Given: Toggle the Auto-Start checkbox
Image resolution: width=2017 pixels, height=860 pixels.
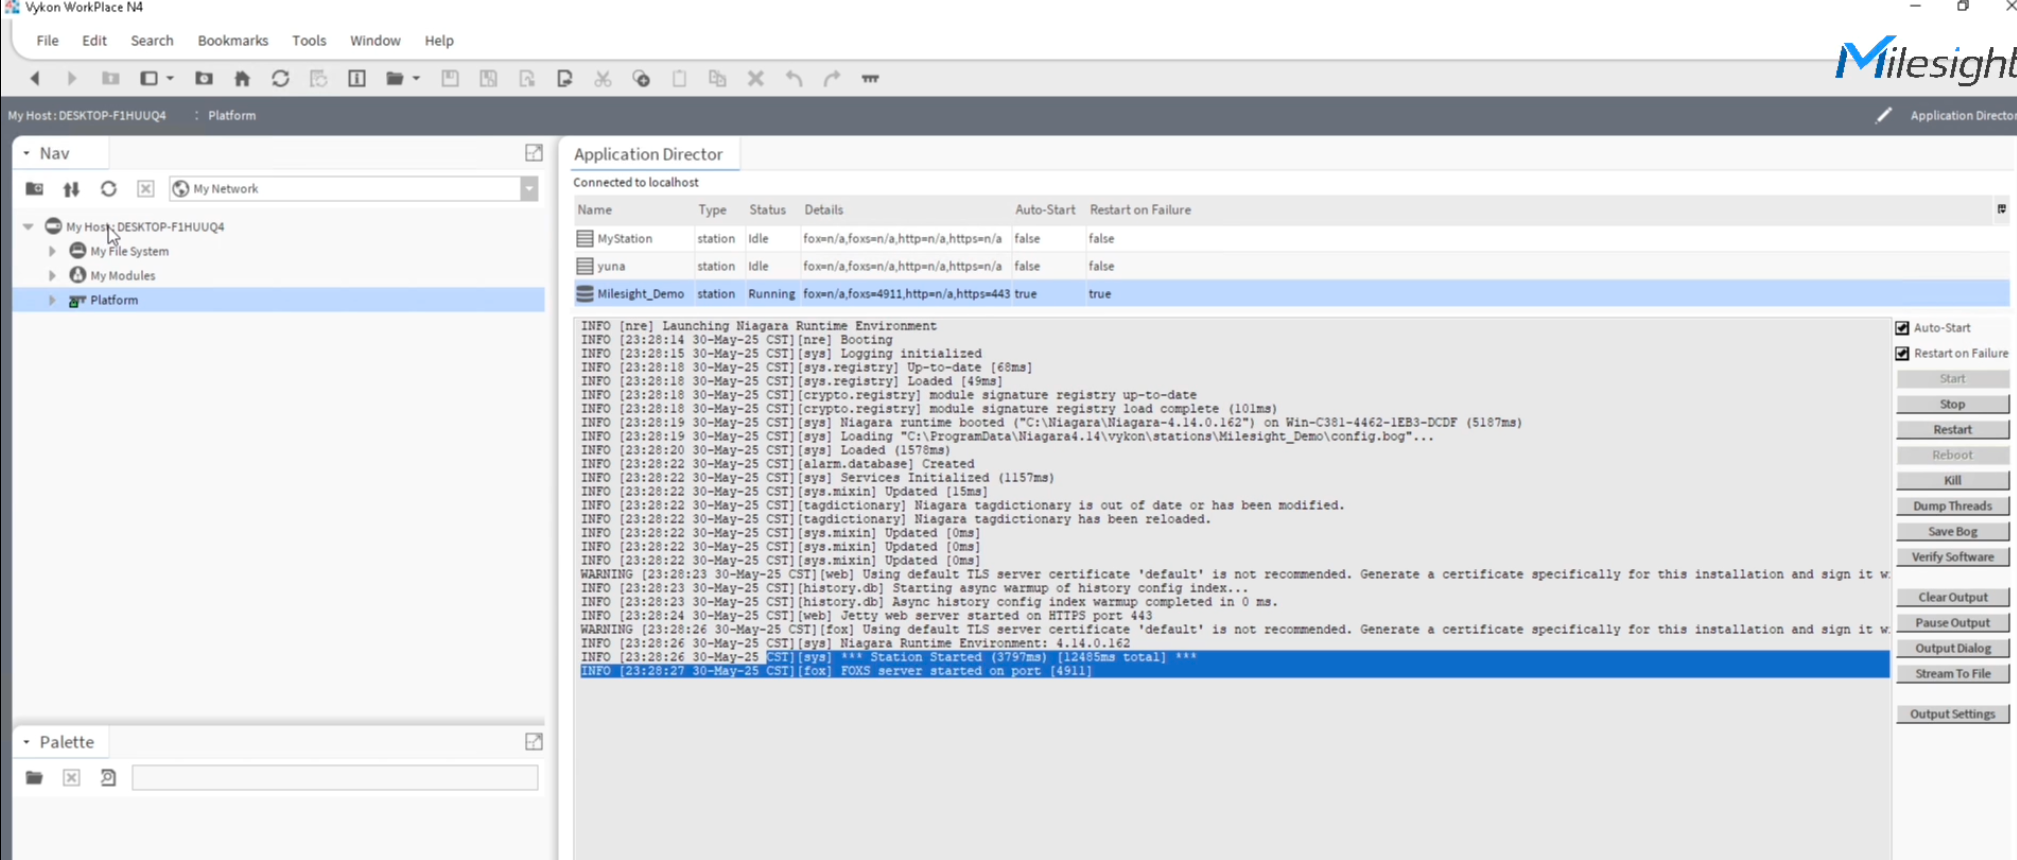Looking at the screenshot, I should [x=1902, y=328].
